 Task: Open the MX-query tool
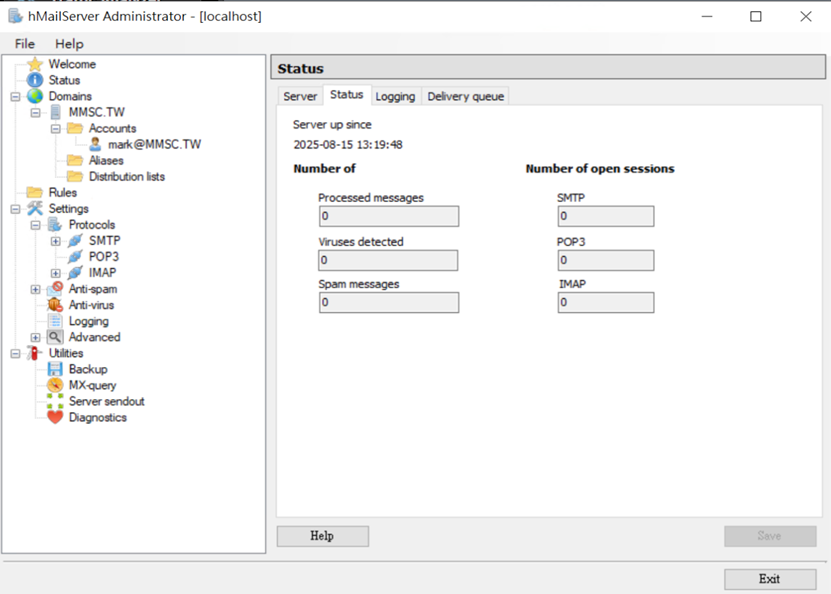[57, 385]
